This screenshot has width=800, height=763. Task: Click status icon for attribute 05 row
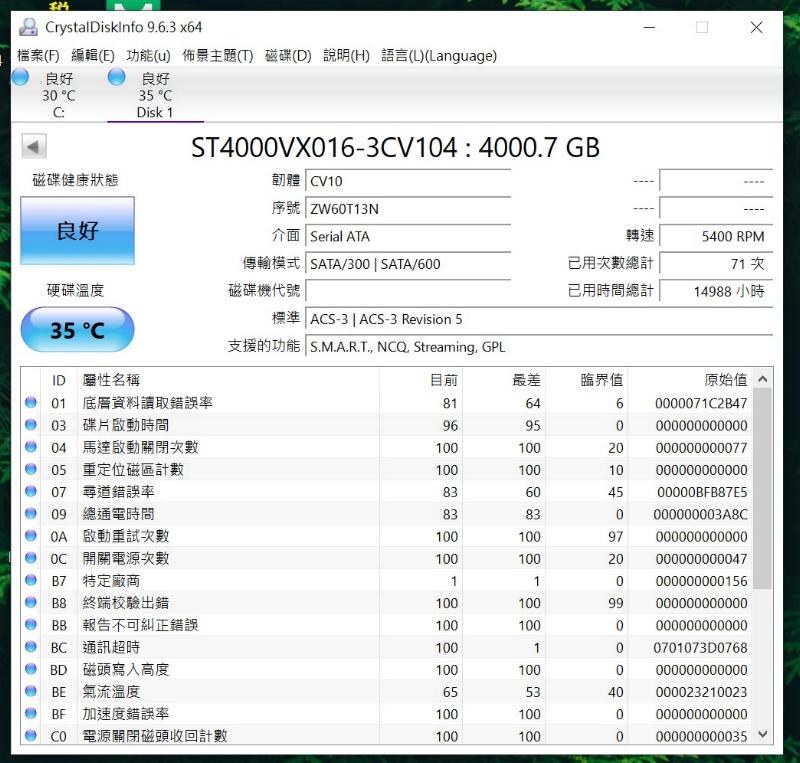(31, 470)
